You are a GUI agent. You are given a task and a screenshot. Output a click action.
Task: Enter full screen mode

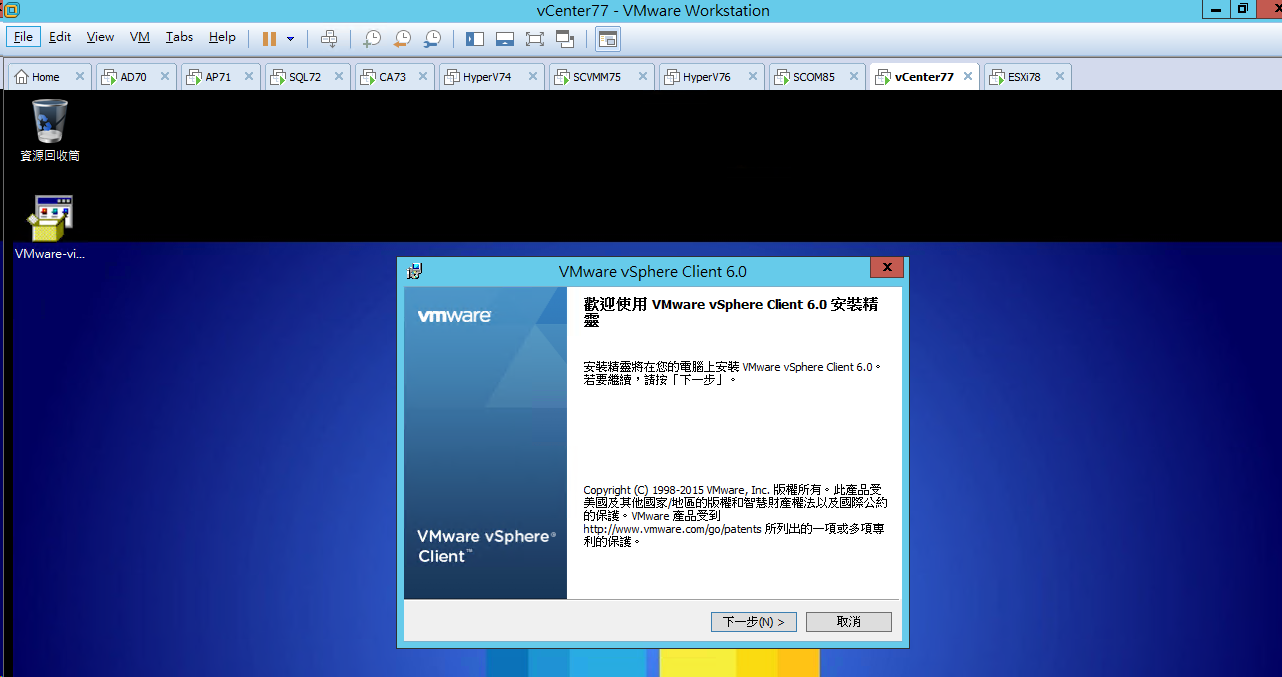pos(535,38)
